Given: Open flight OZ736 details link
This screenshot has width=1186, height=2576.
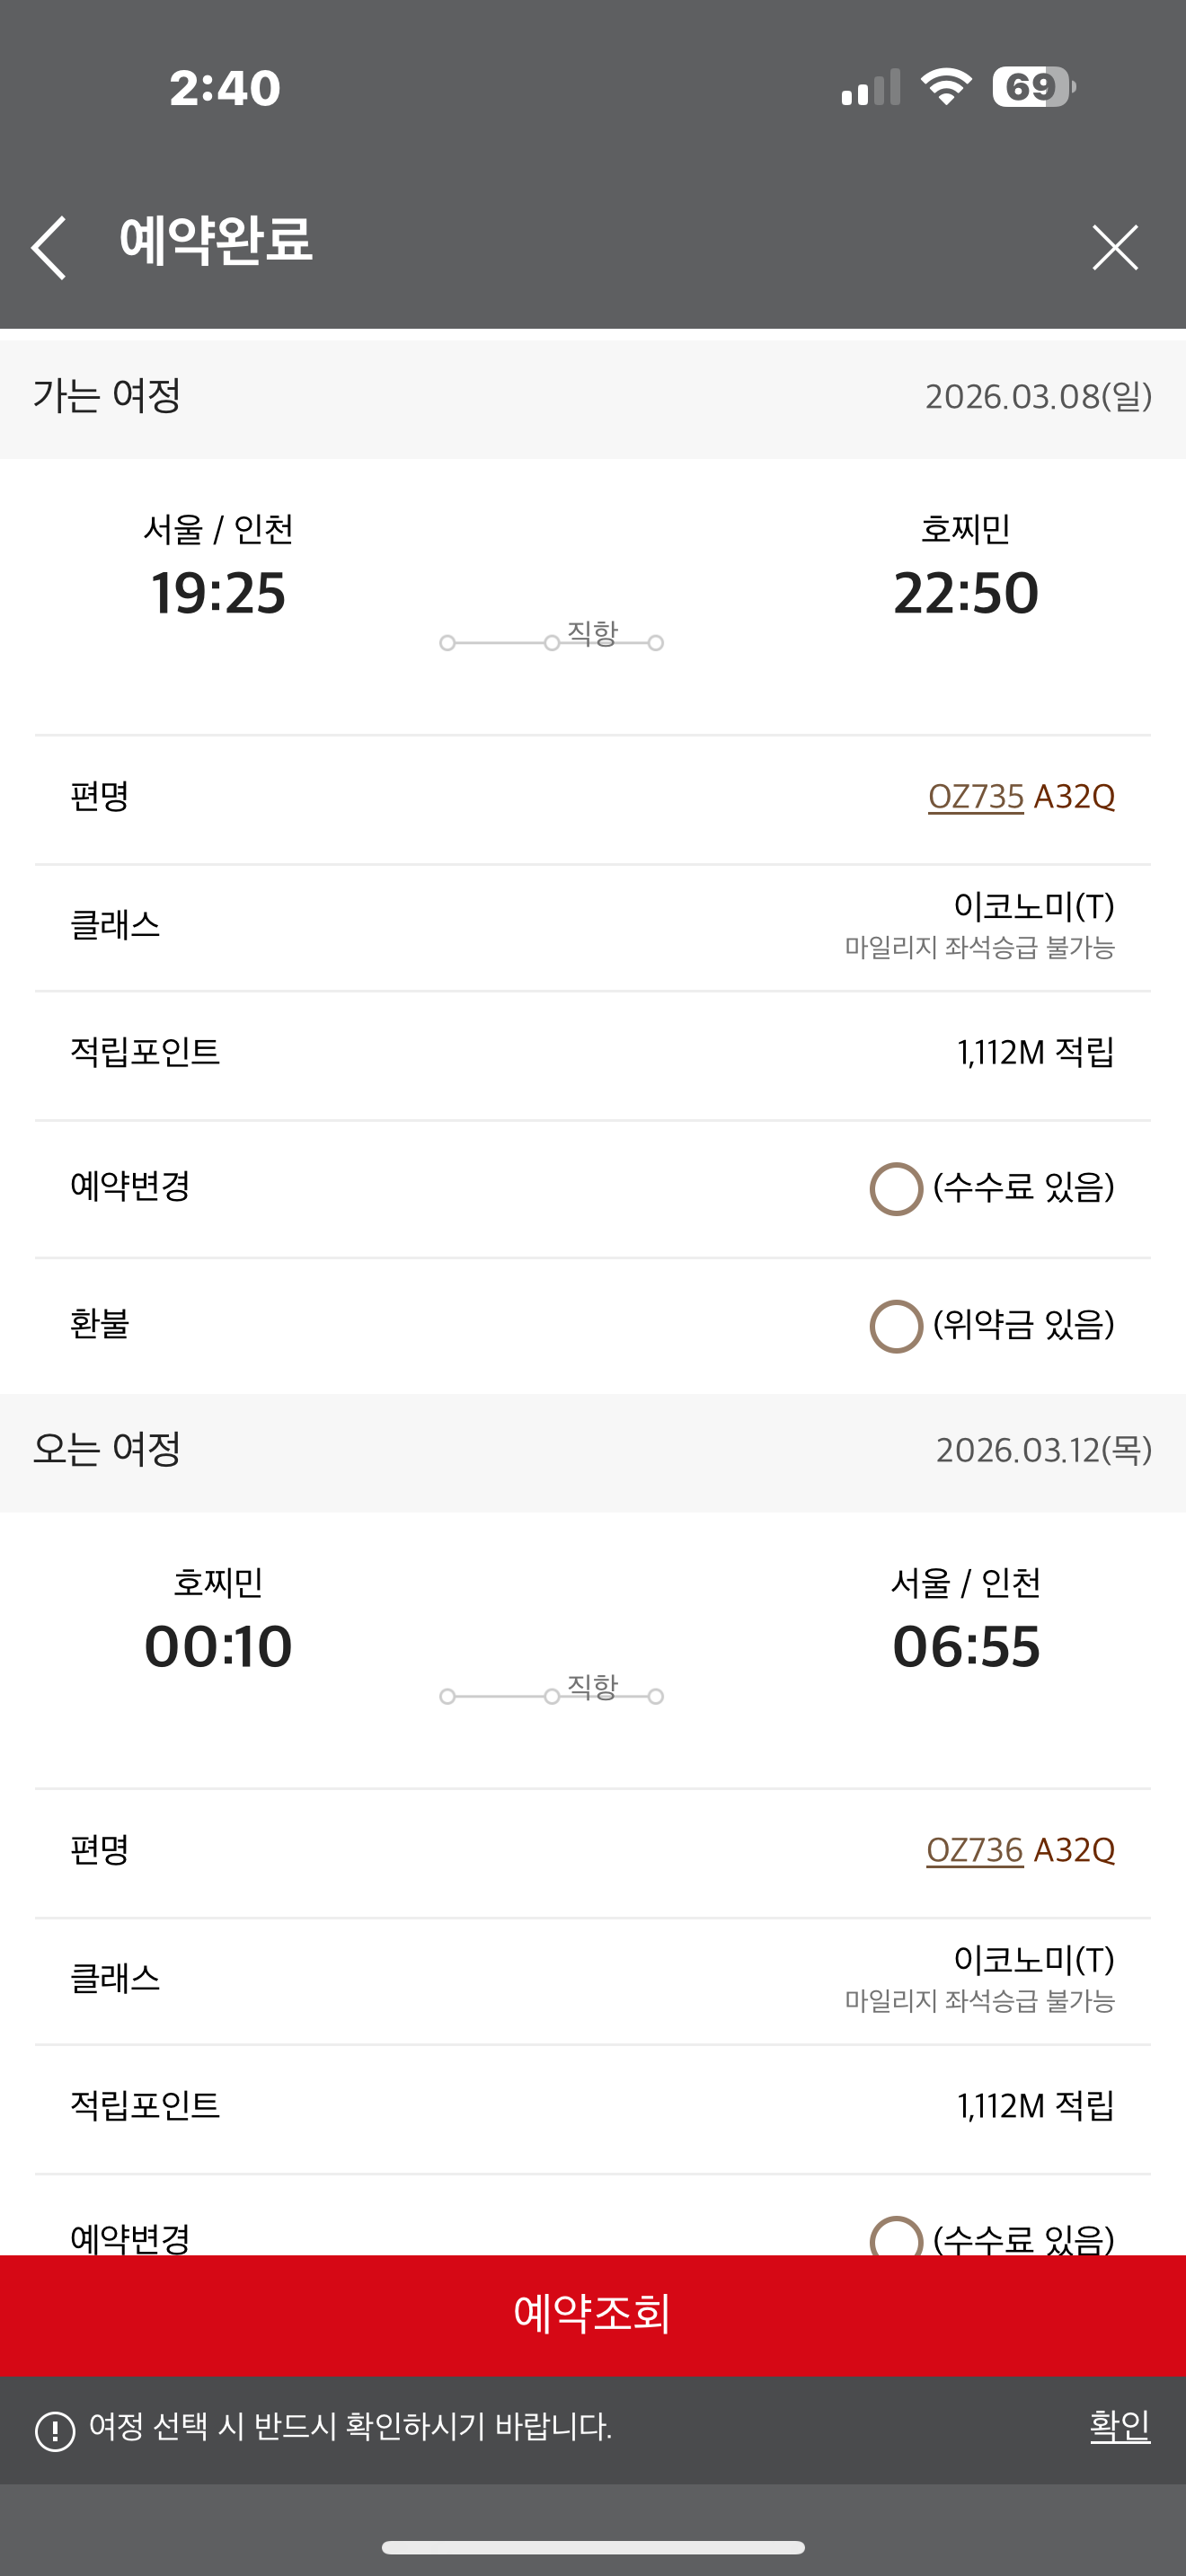Looking at the screenshot, I should (974, 1850).
